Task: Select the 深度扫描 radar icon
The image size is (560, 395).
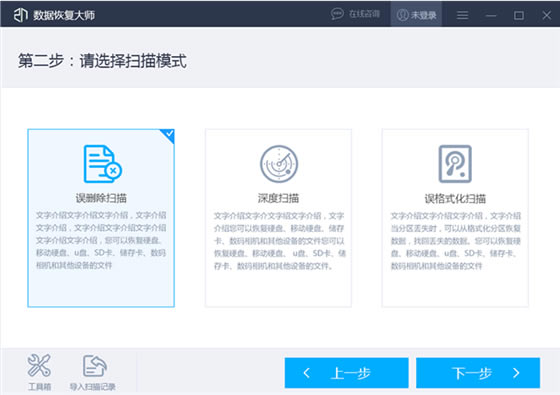Action: tap(279, 164)
